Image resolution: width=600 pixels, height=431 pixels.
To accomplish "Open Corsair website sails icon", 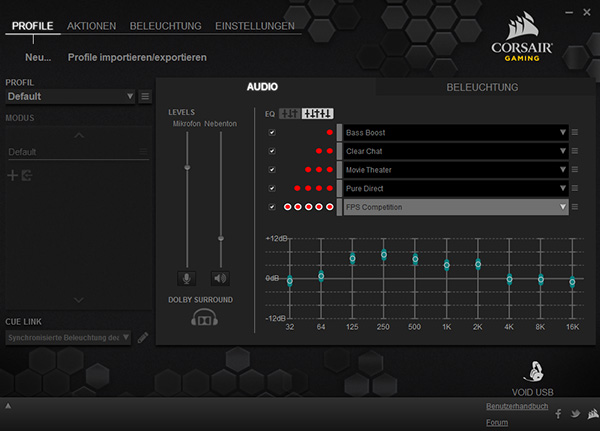I will [593, 414].
